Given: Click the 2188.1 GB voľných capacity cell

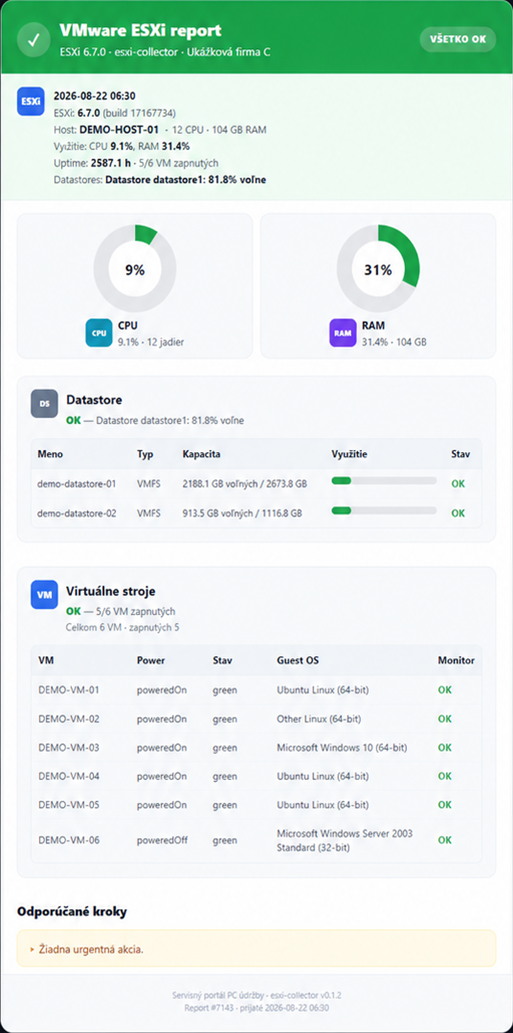Looking at the screenshot, I should tap(244, 484).
